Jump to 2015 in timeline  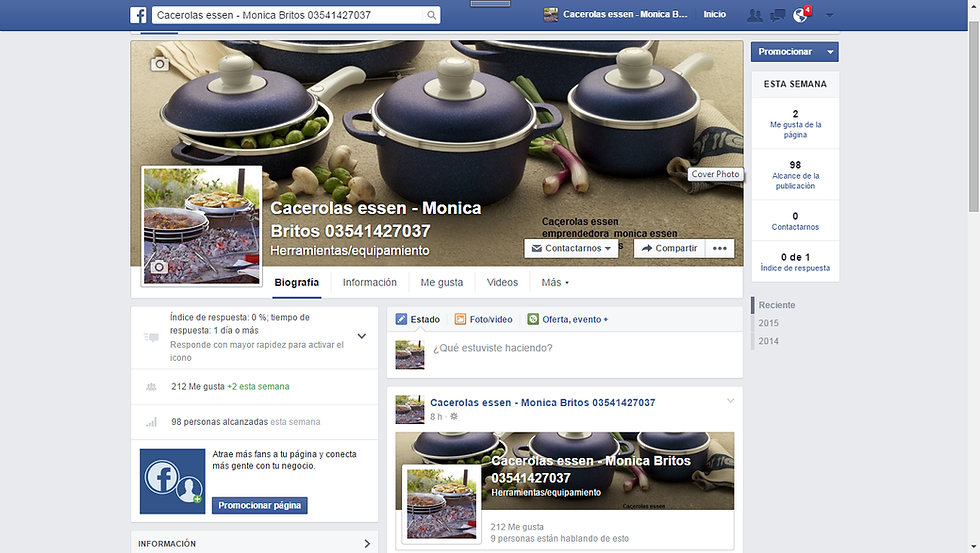point(768,323)
